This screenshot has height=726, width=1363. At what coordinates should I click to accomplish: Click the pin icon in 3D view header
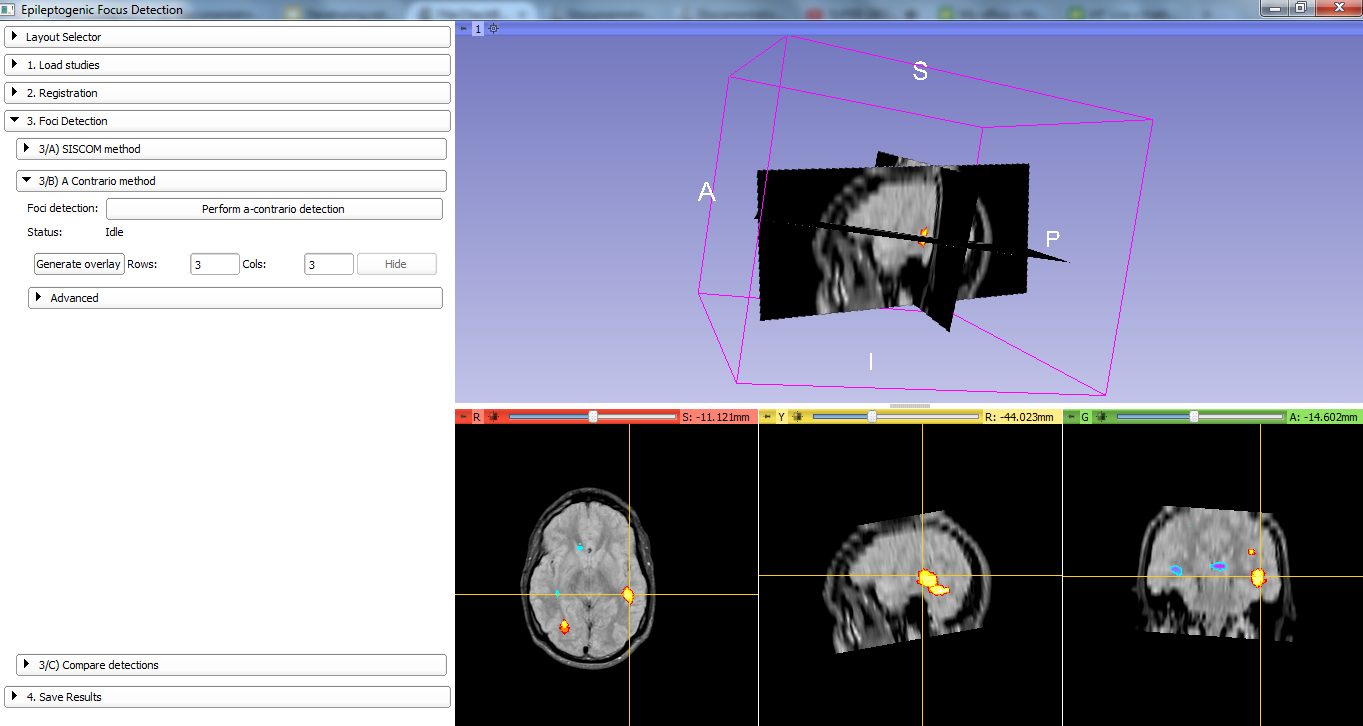pos(462,29)
